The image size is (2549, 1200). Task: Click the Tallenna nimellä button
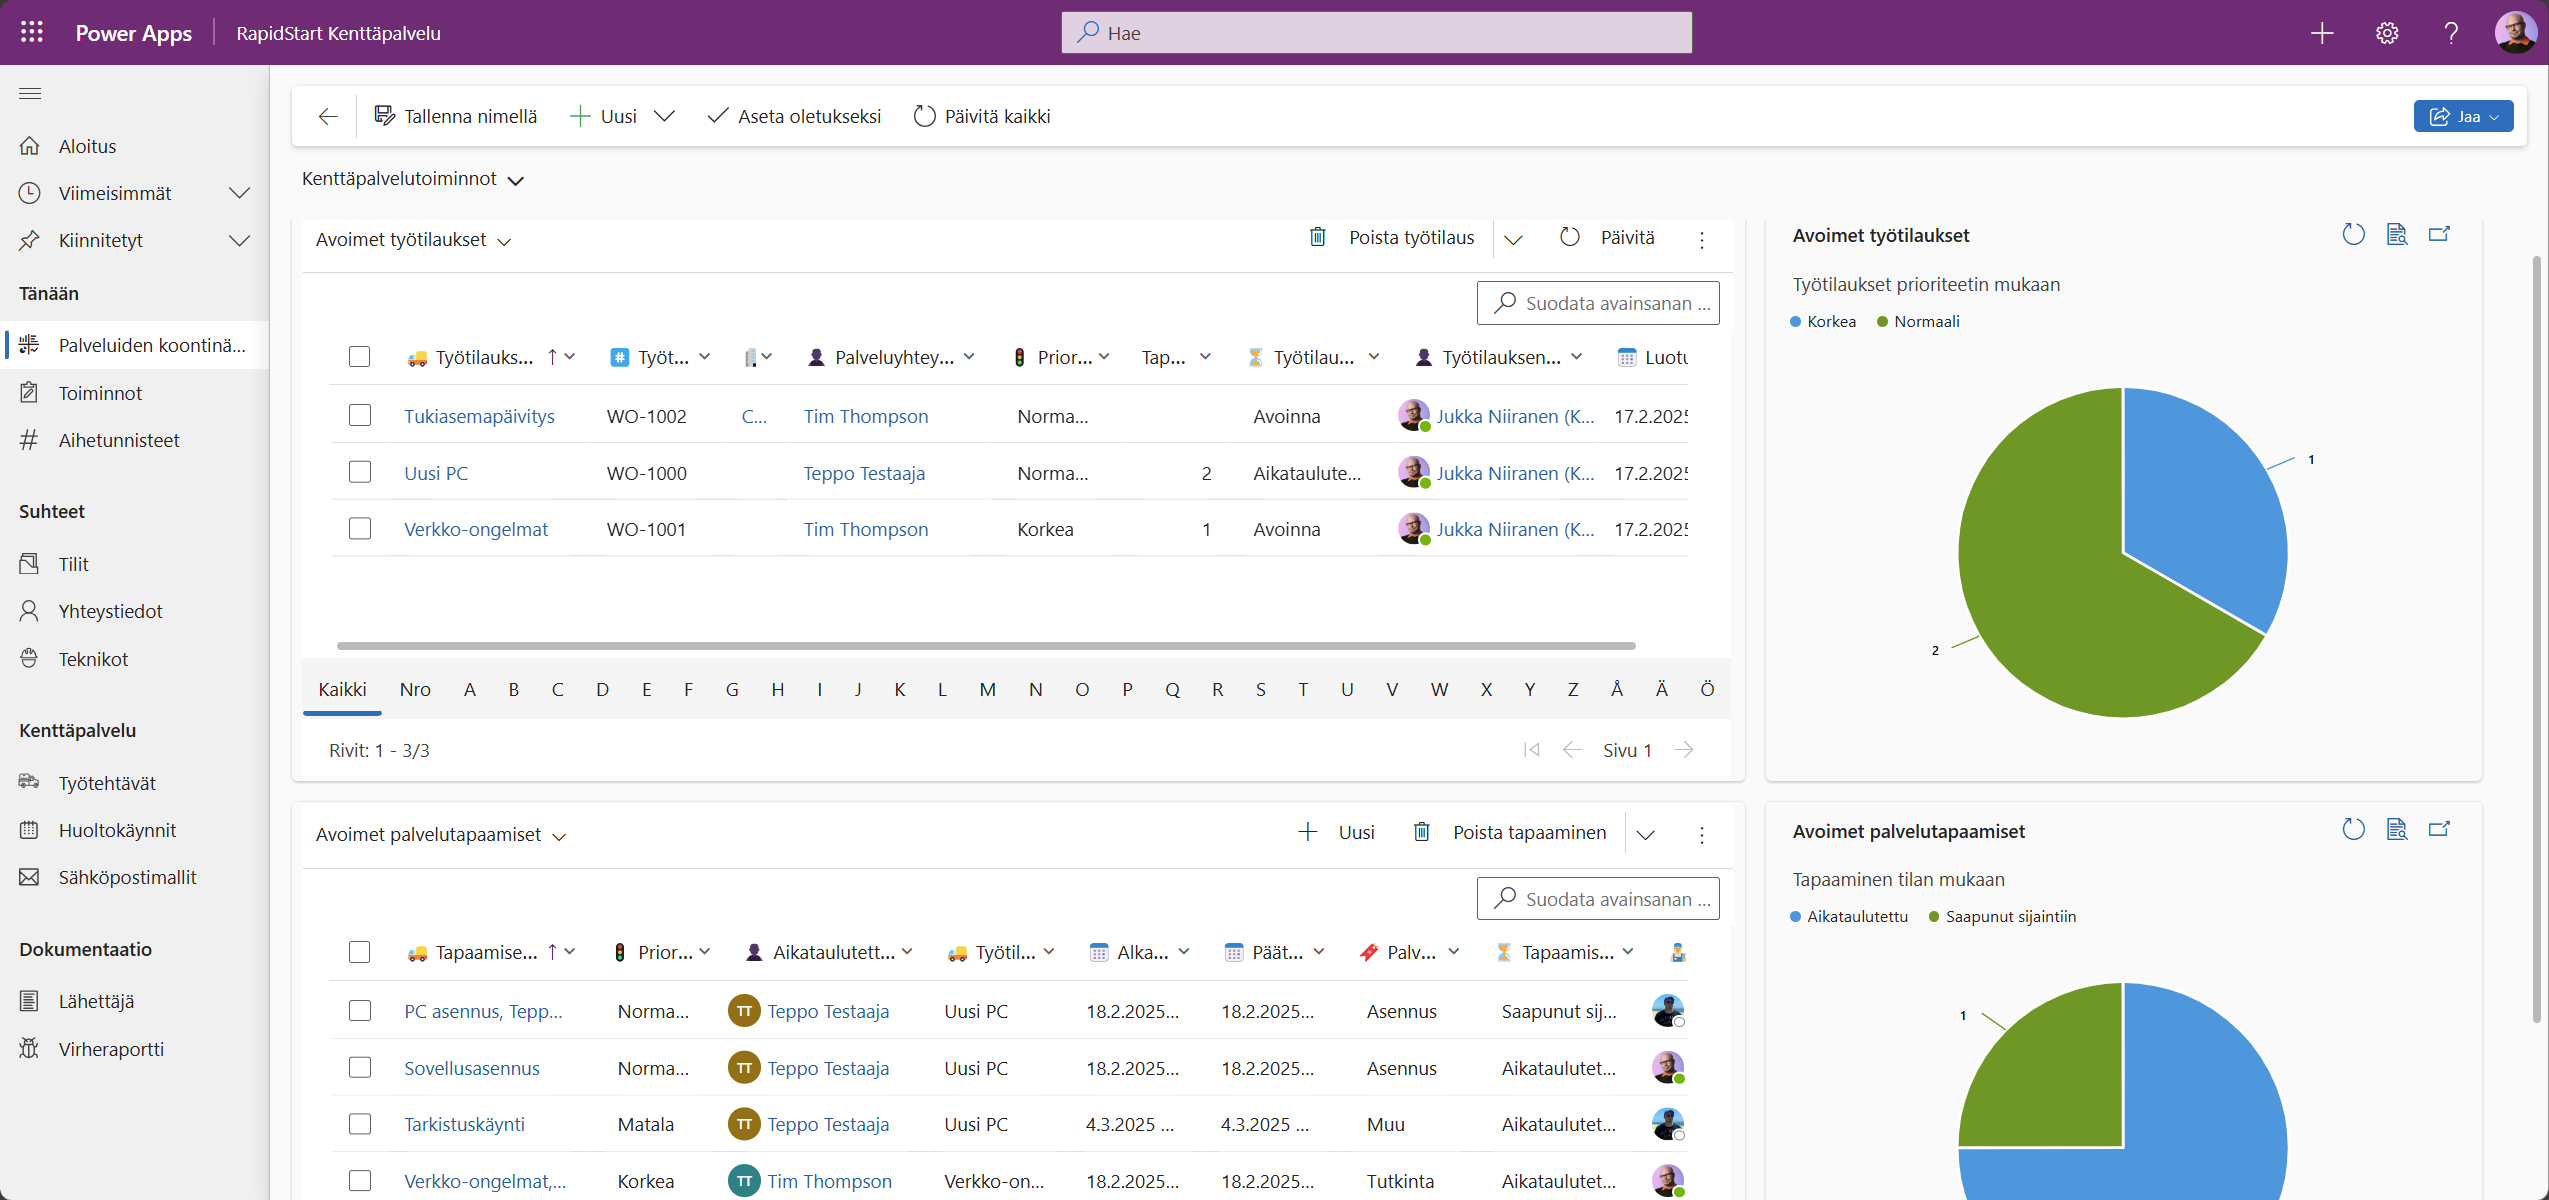[457, 115]
